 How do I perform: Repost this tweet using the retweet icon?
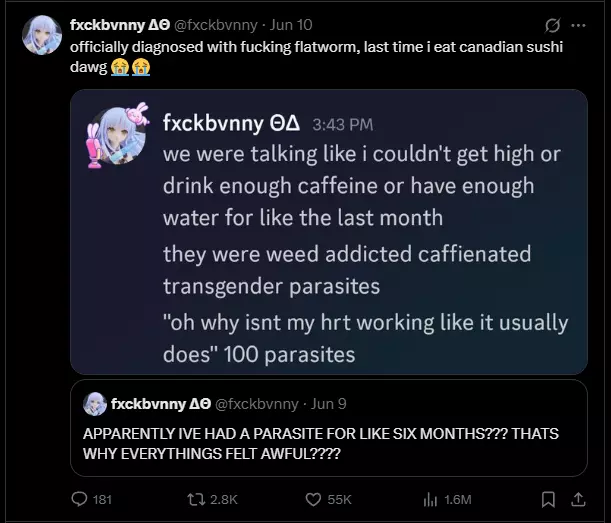(196, 498)
